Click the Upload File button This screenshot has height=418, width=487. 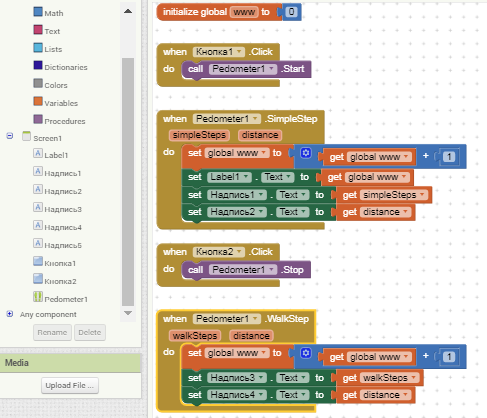coord(70,385)
